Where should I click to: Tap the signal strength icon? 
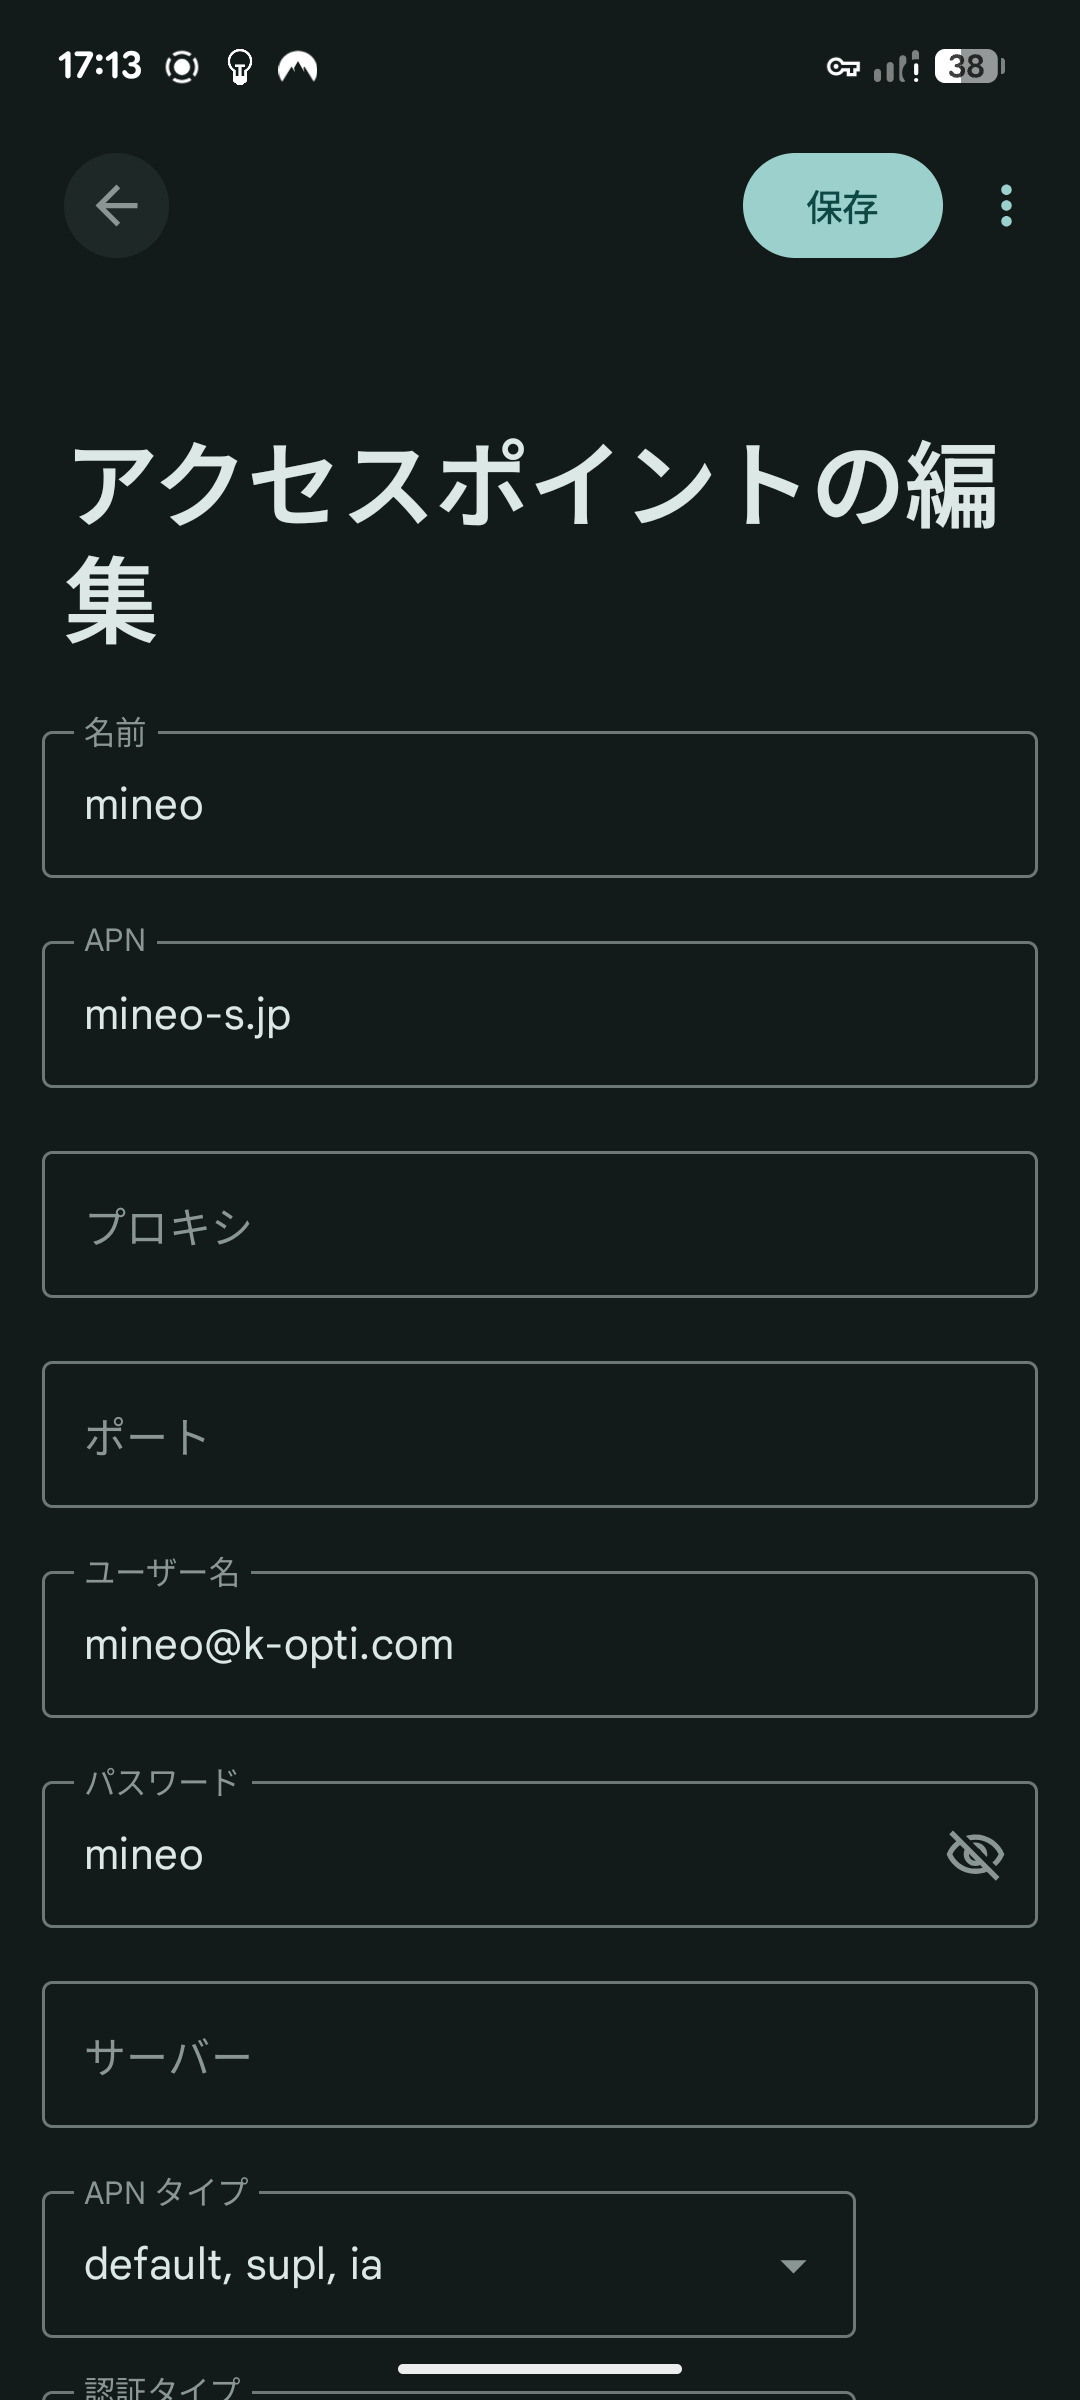[896, 67]
